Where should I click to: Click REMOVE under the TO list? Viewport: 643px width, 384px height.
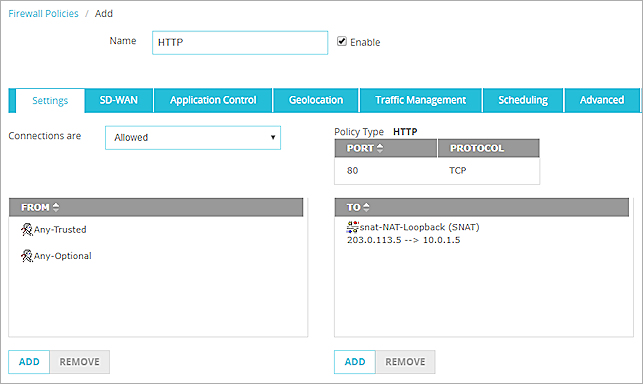click(x=405, y=362)
